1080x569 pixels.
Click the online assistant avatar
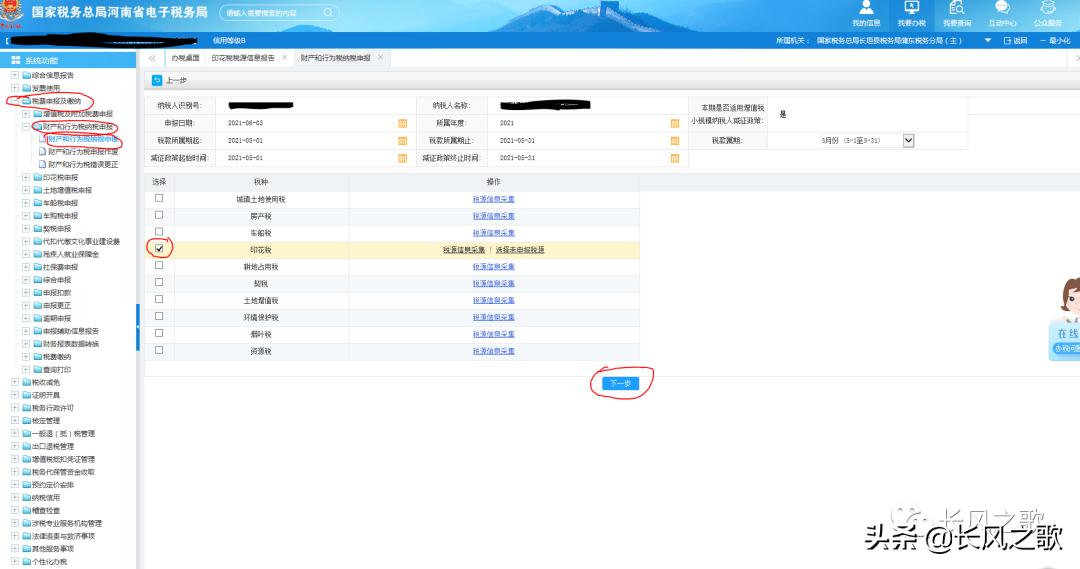coord(1069,300)
